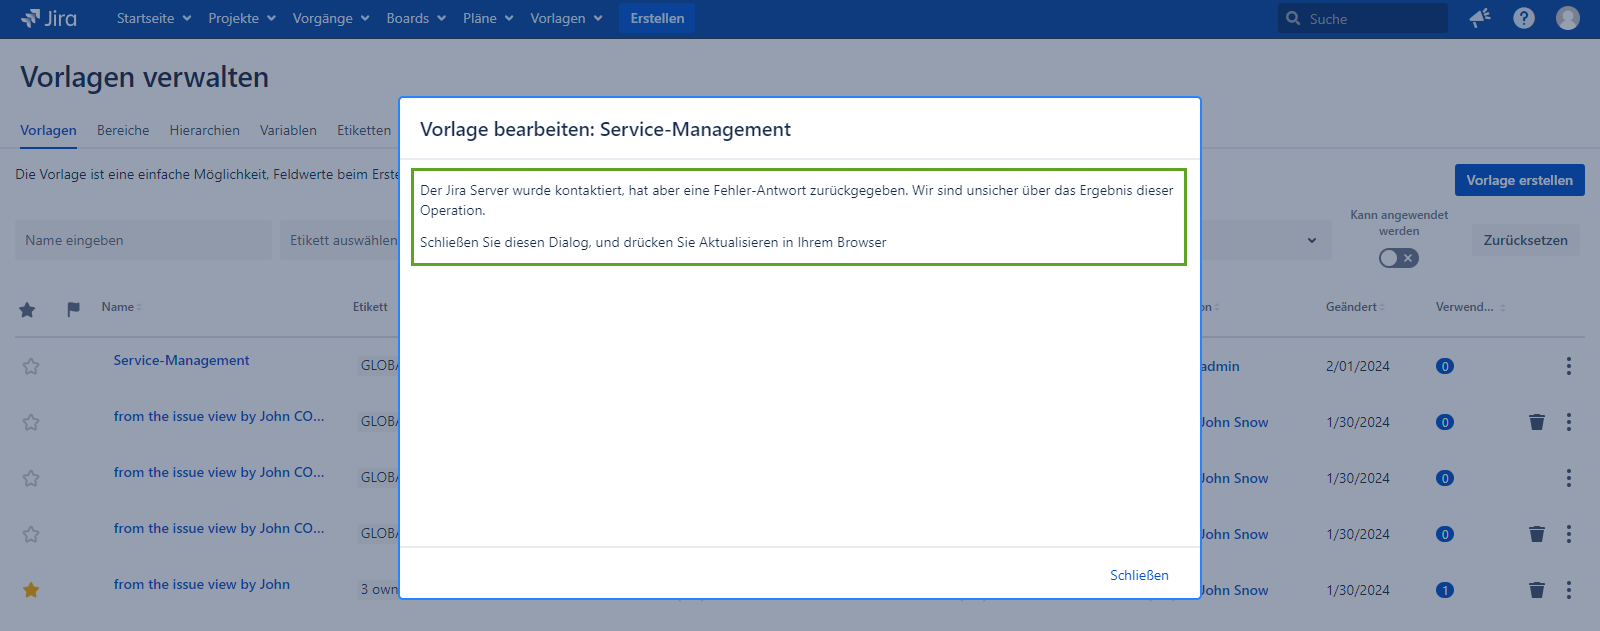Unstar the favorited 'from the issue view by John' template
Image resolution: width=1600 pixels, height=631 pixels.
coord(31,590)
